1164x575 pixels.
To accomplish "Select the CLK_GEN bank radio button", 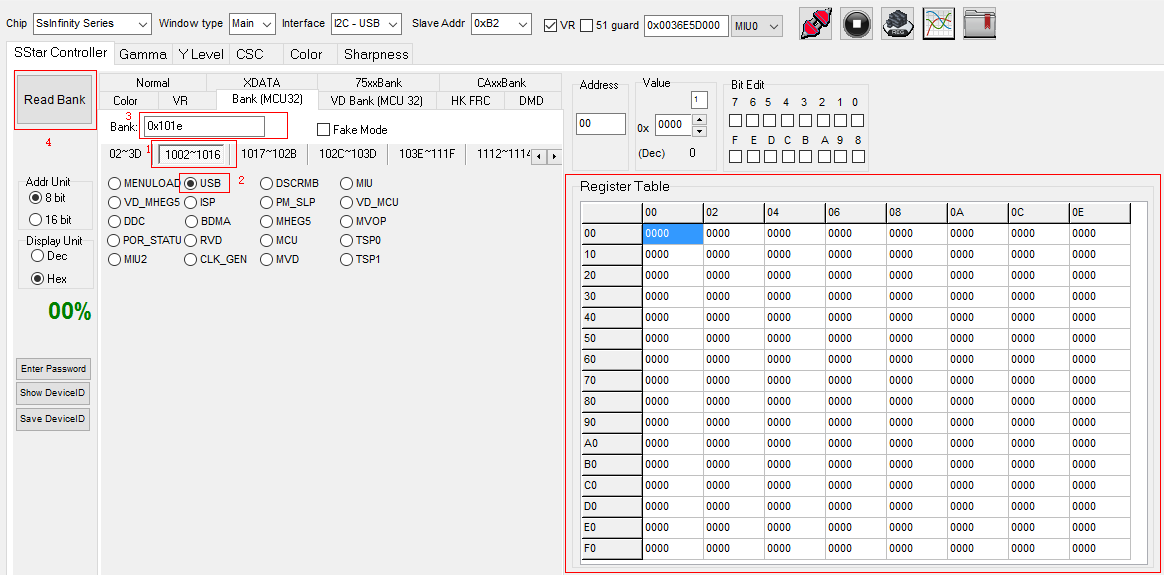I will click(191, 260).
